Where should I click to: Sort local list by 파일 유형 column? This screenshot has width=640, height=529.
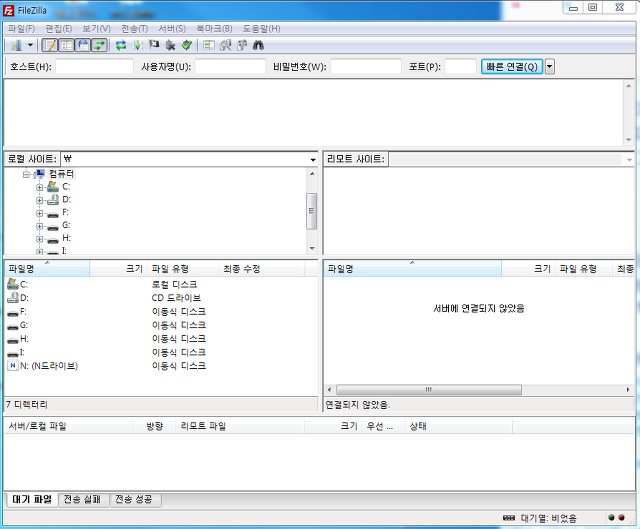183,269
